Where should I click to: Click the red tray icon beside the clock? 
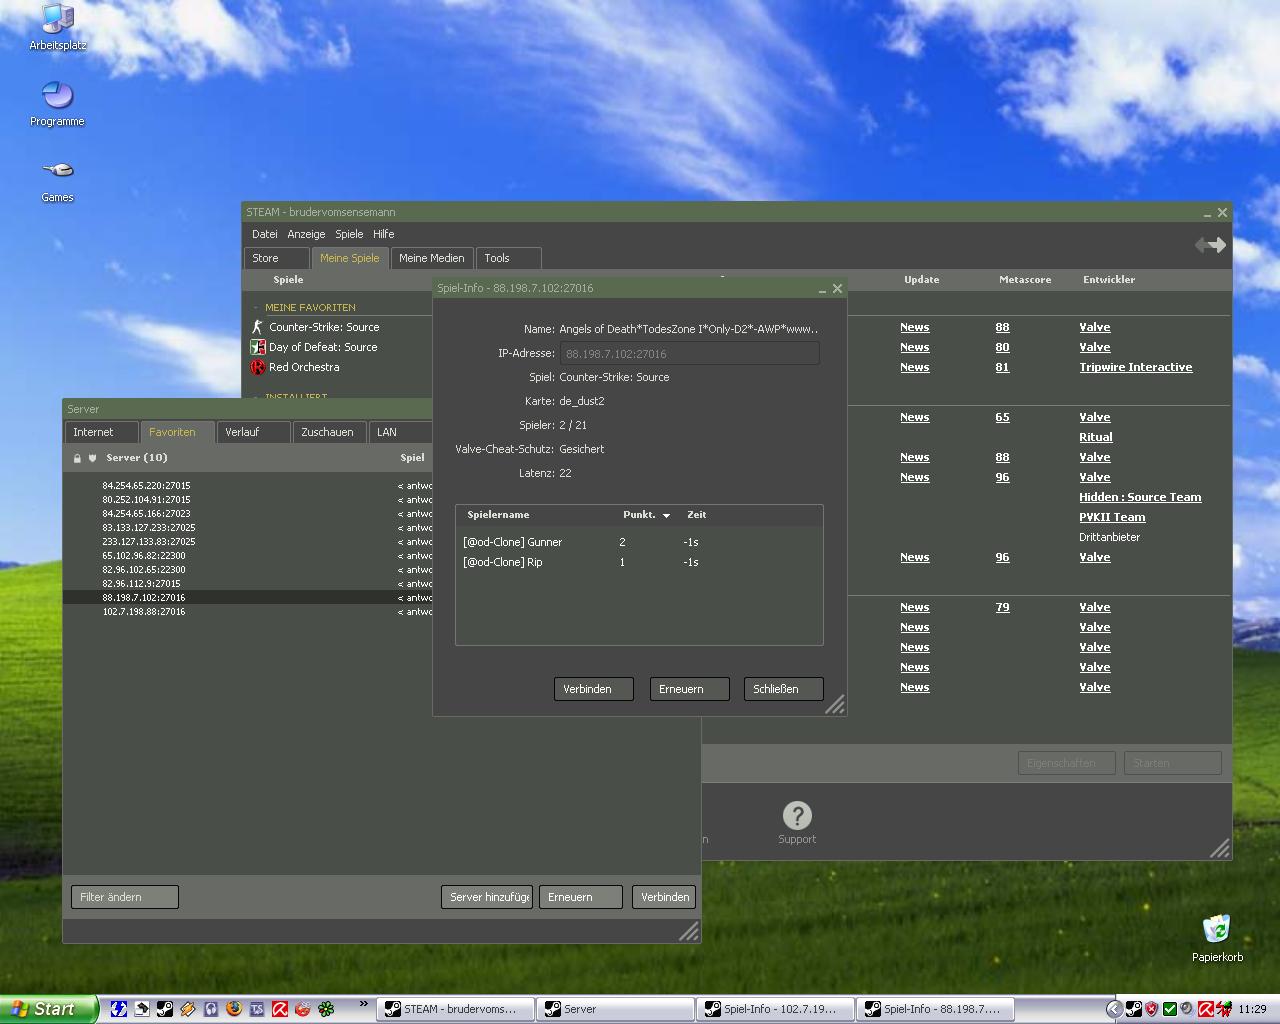(1224, 1009)
